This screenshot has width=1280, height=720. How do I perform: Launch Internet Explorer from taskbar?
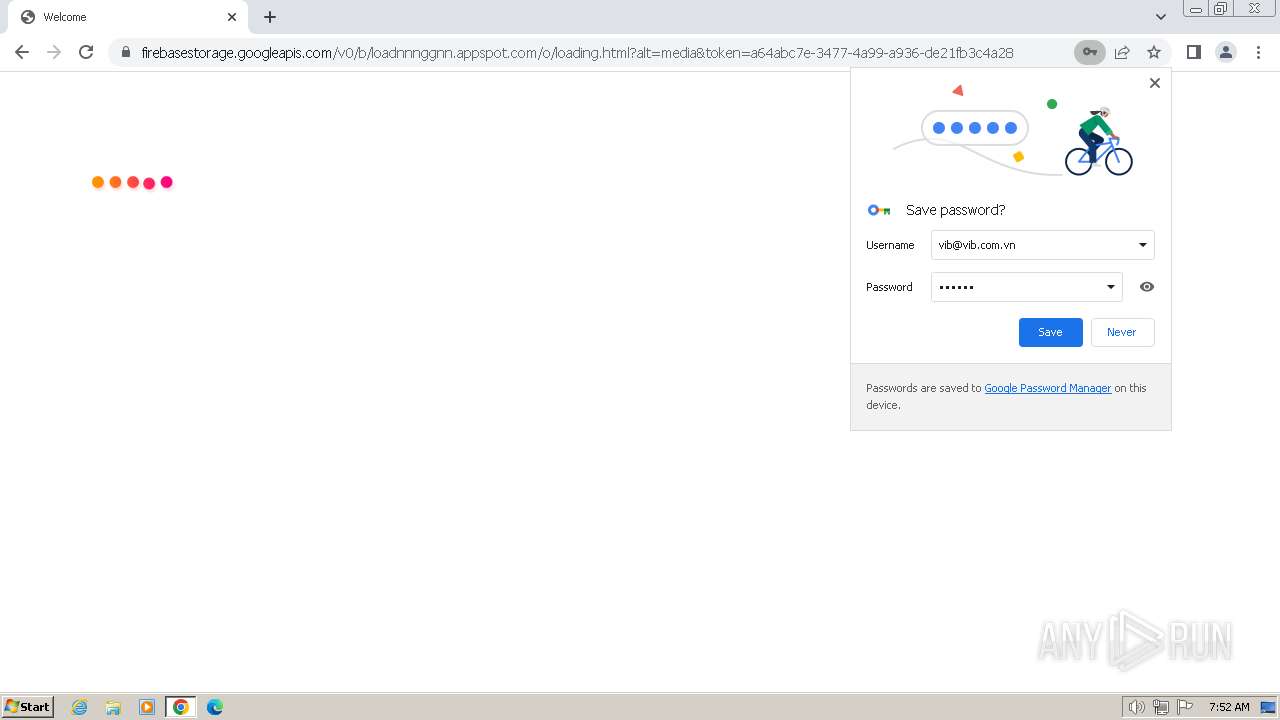coord(80,707)
